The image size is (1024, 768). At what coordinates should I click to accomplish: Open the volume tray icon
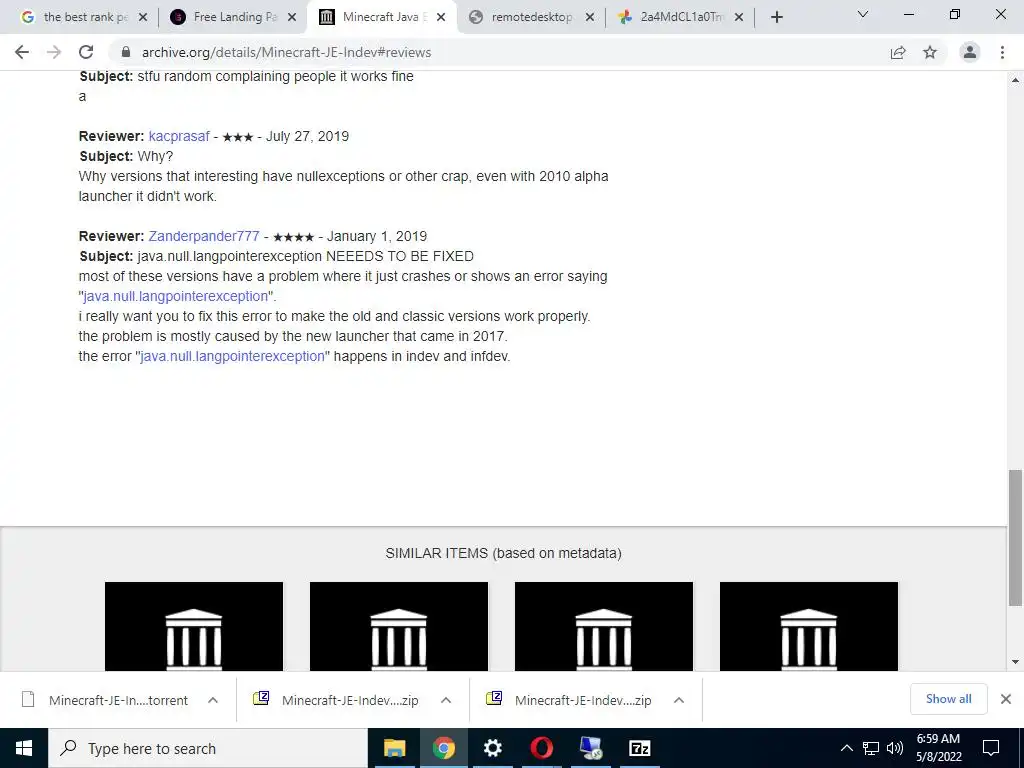point(895,748)
